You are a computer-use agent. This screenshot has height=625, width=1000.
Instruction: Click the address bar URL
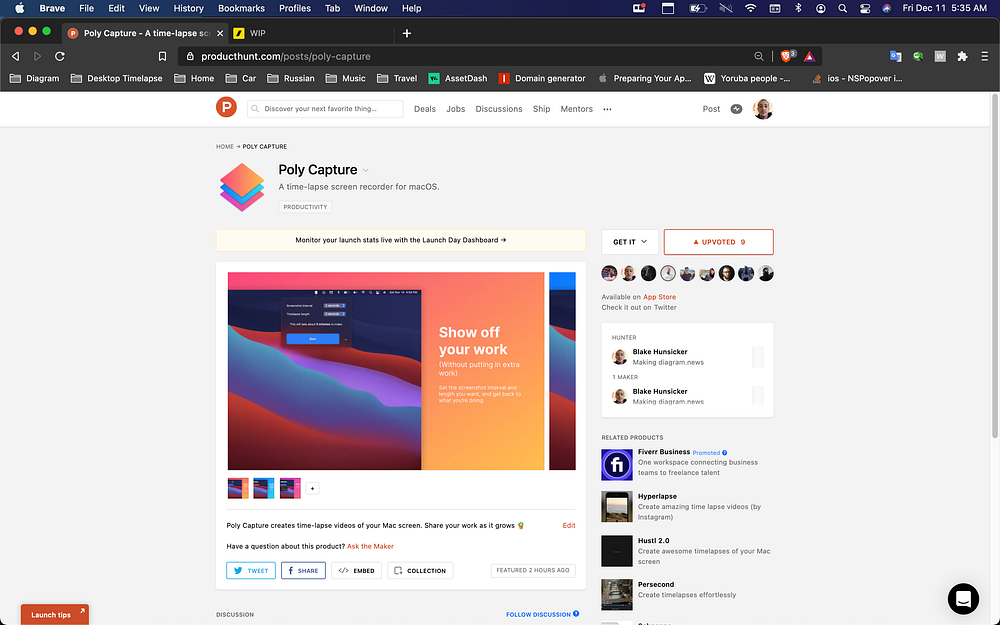(286, 56)
